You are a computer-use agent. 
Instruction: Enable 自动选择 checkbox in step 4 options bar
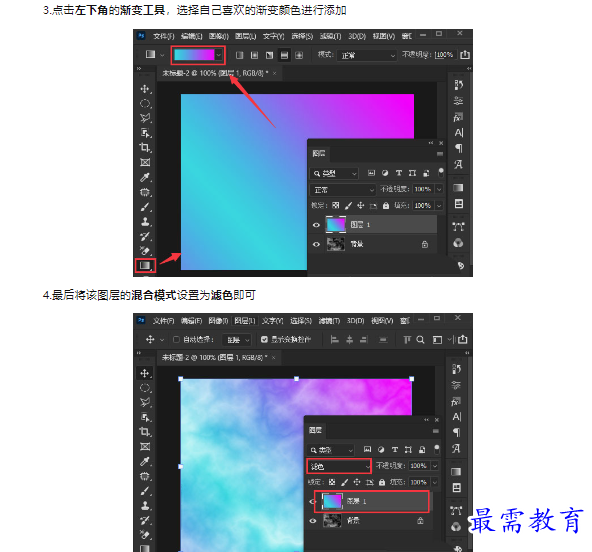[x=176, y=339]
